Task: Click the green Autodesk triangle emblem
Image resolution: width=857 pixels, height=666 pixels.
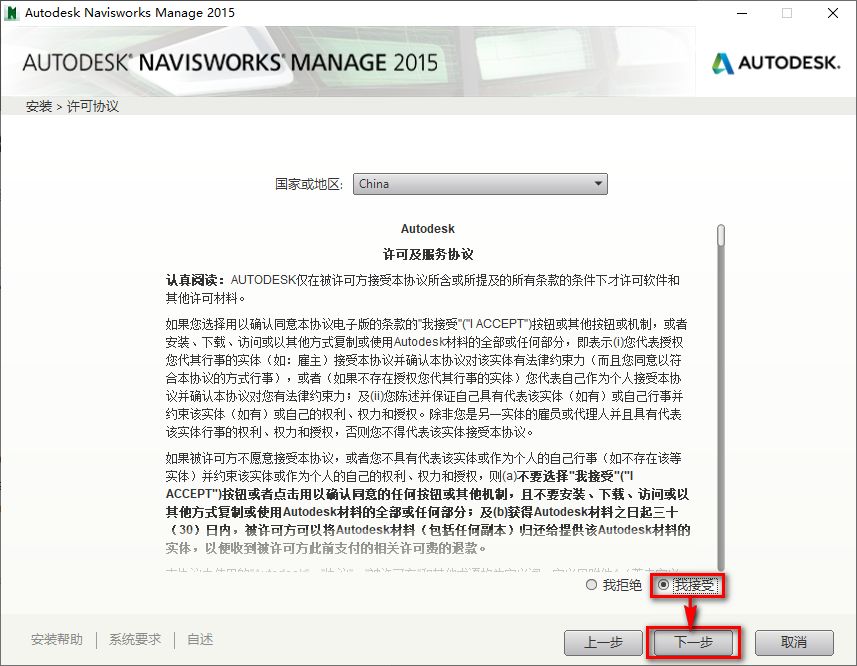Action: click(x=722, y=61)
